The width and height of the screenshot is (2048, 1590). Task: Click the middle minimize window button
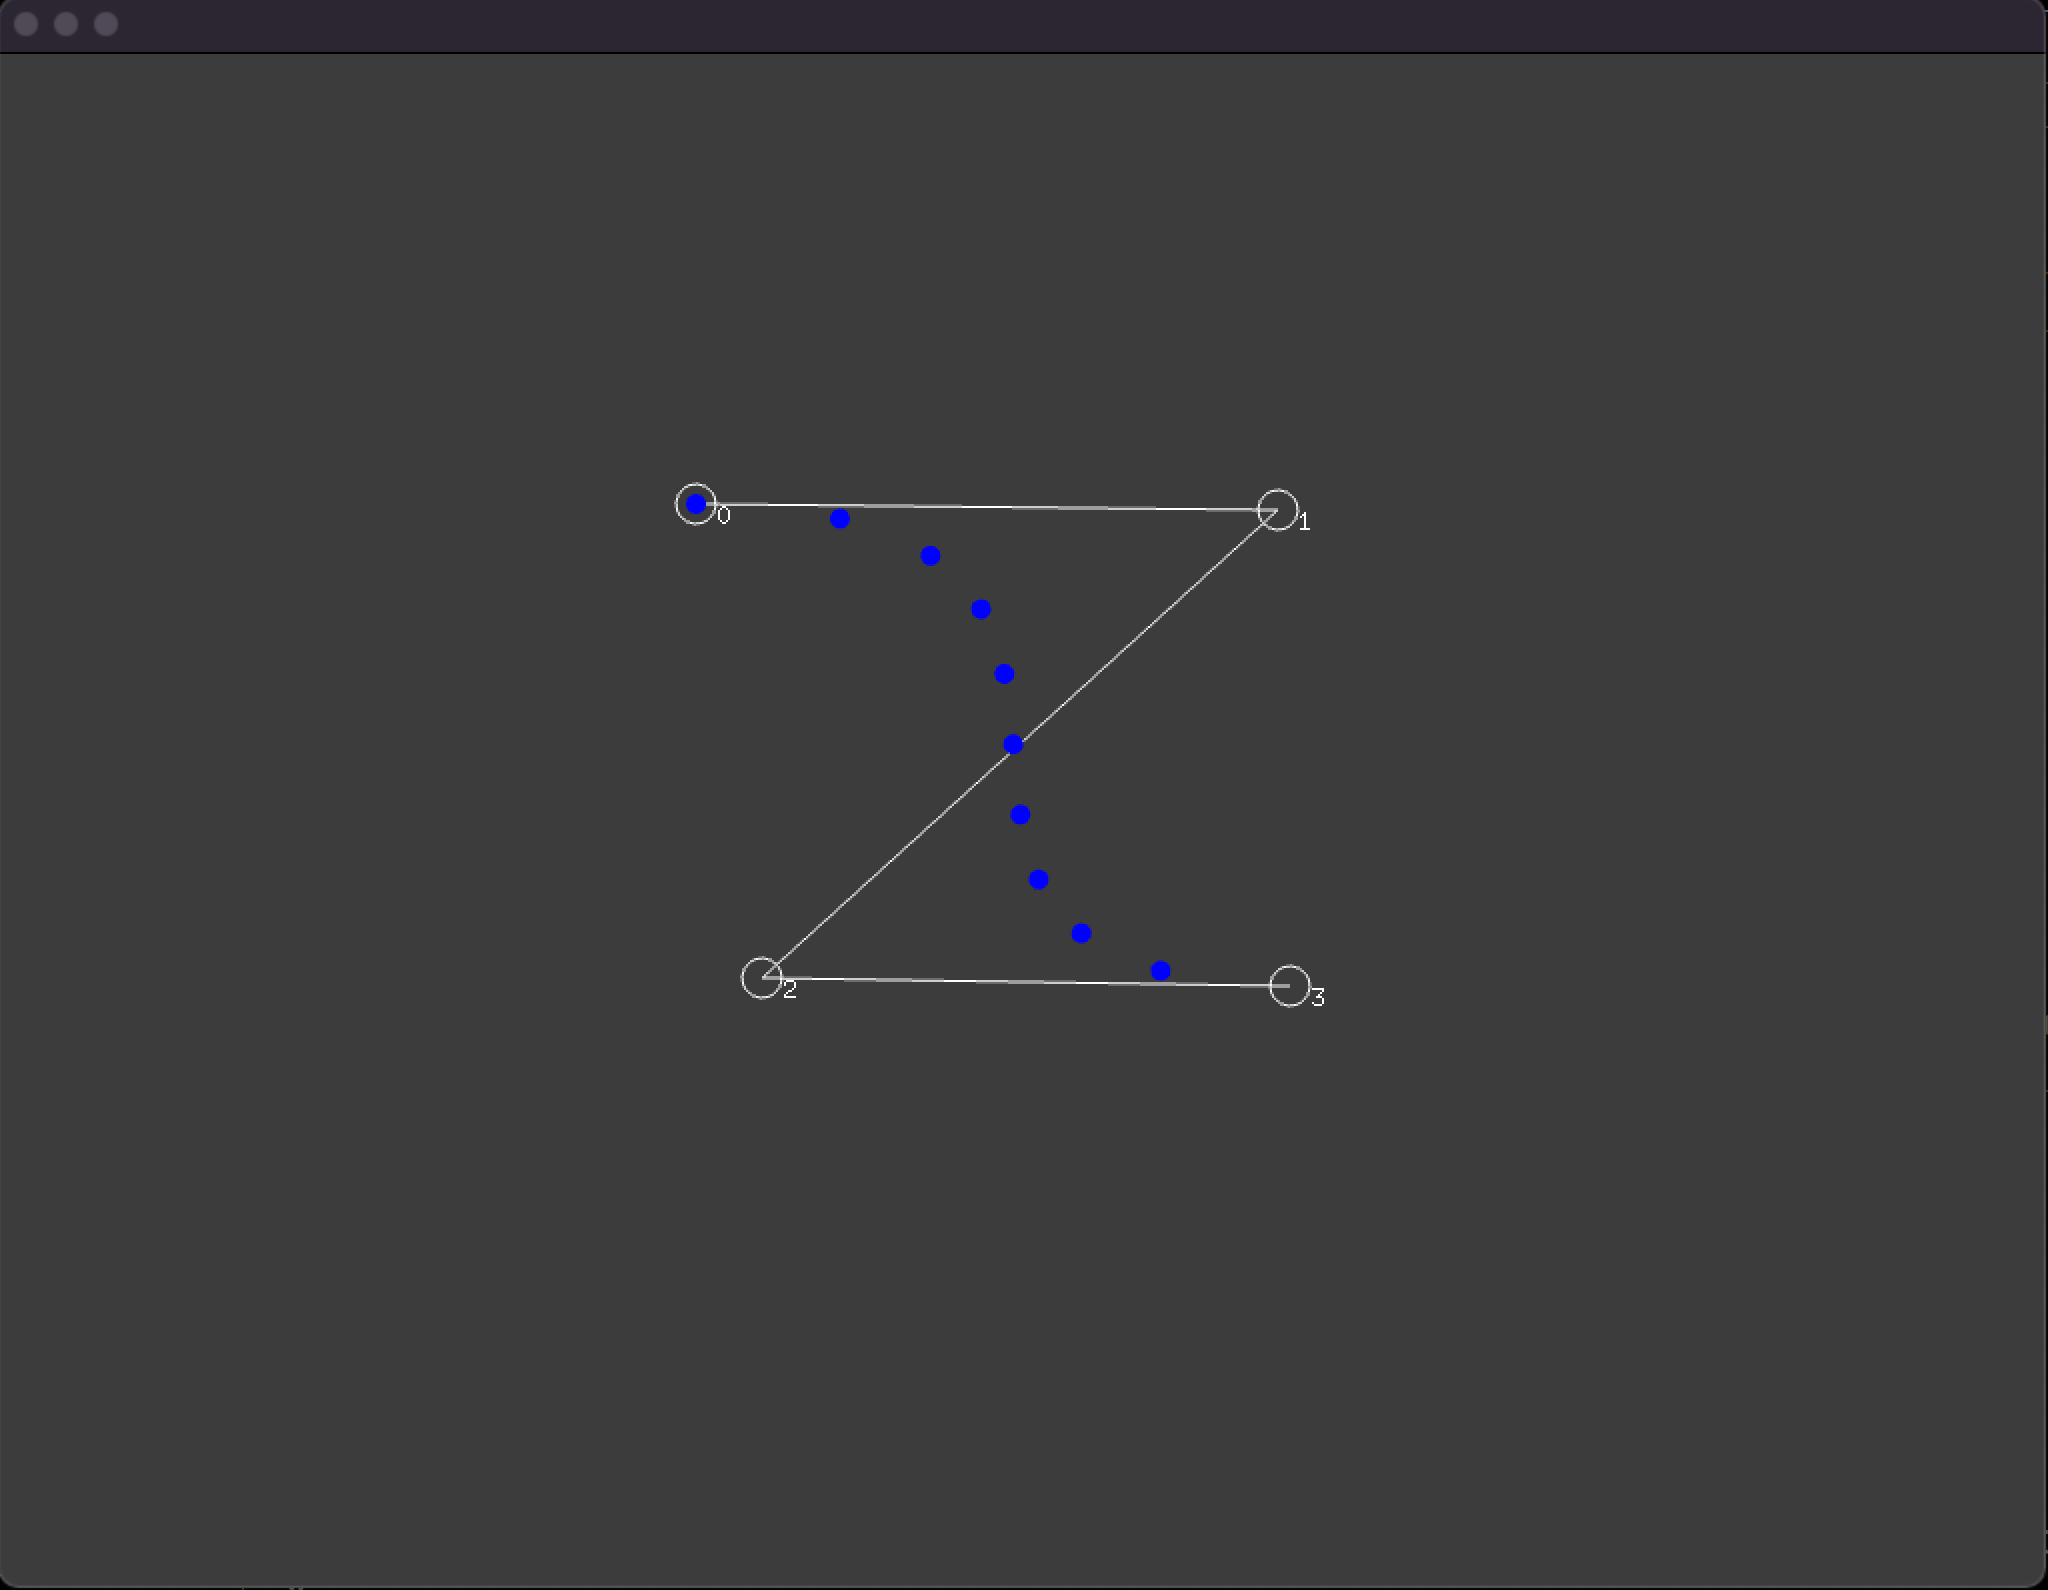(x=66, y=24)
